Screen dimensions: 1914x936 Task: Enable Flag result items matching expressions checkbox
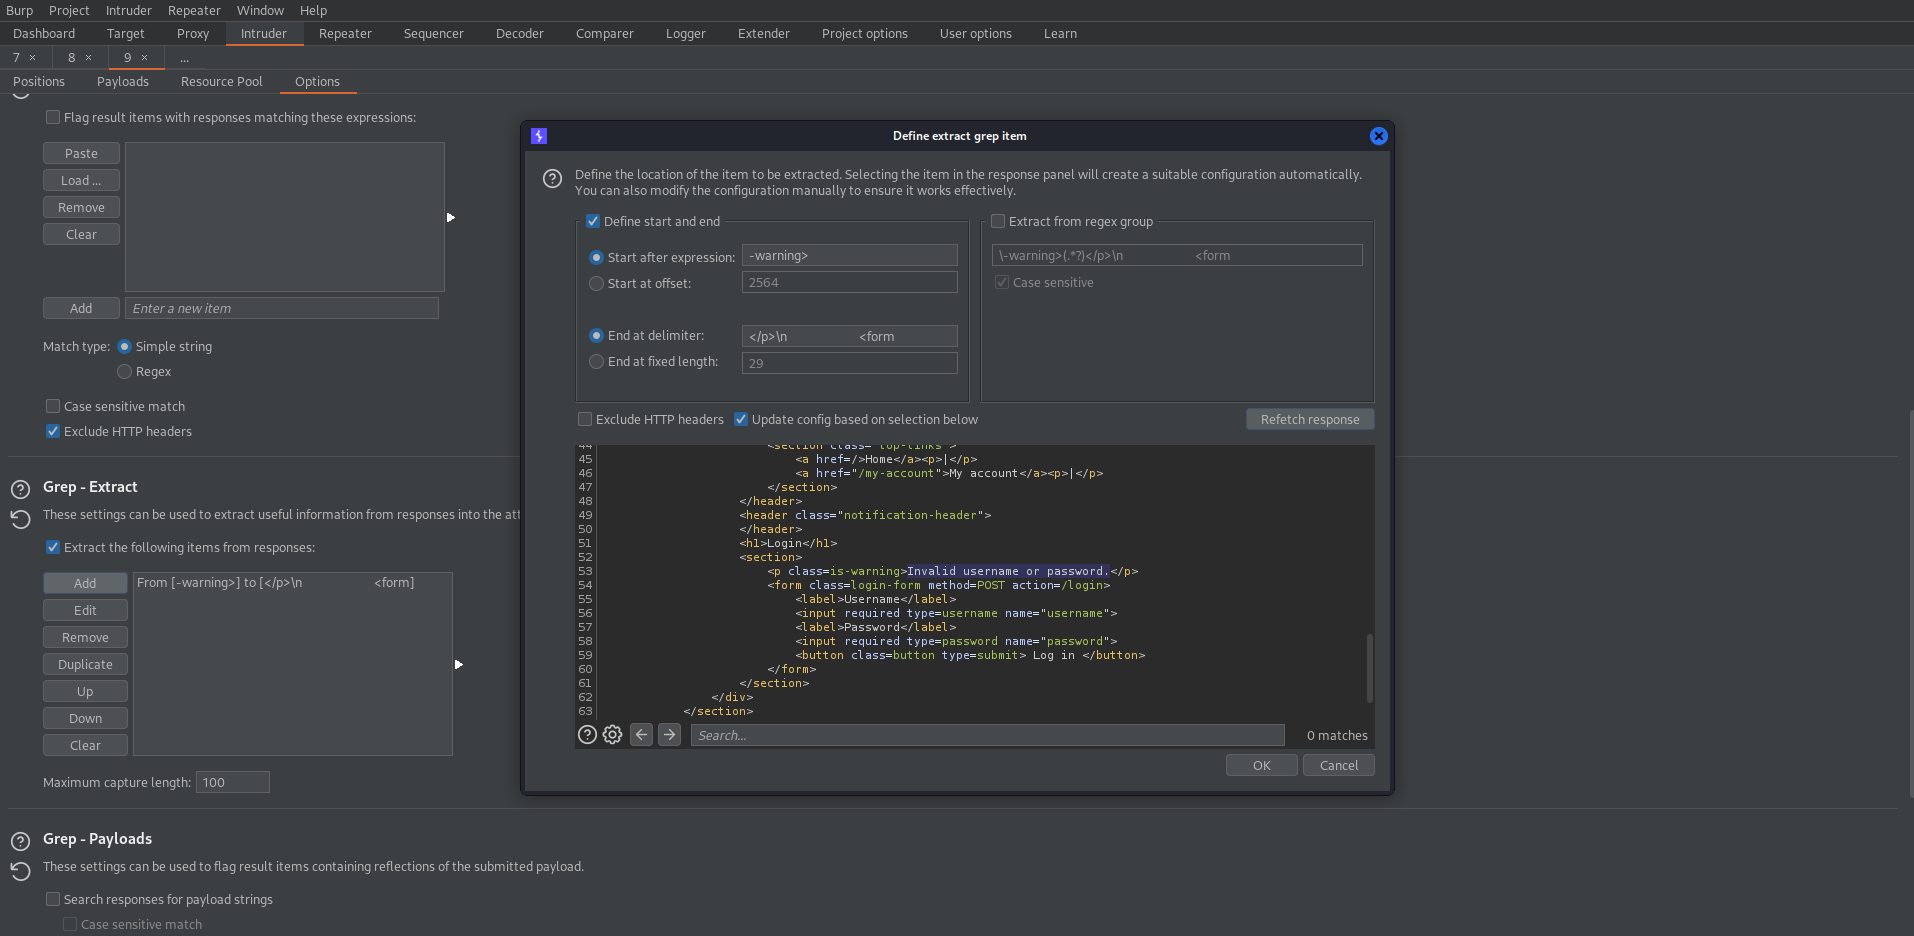tap(53, 117)
